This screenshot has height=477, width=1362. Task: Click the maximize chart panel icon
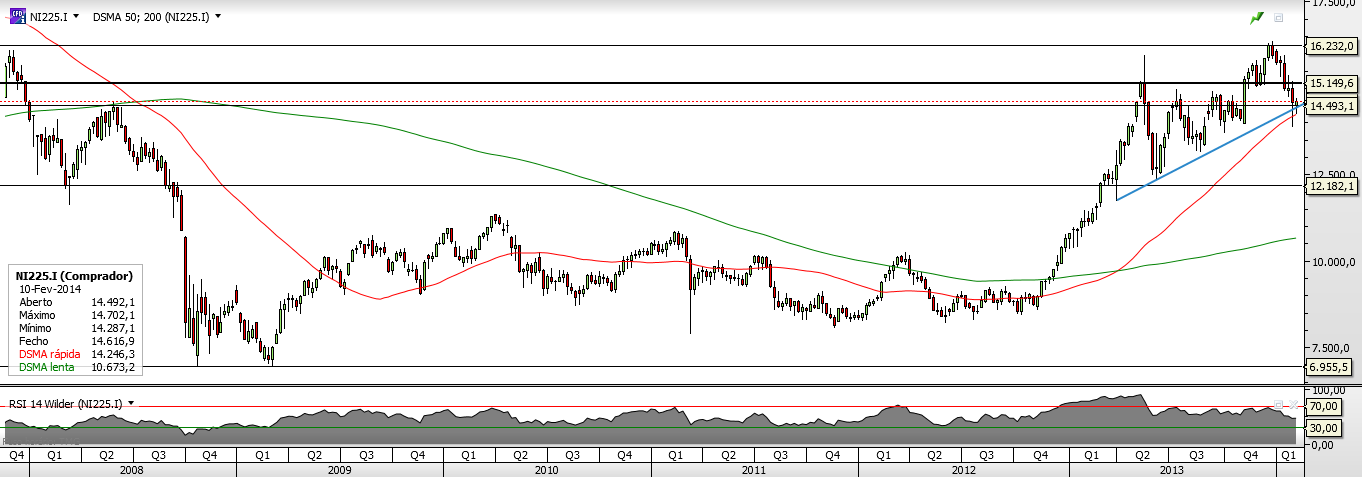tap(1278, 18)
